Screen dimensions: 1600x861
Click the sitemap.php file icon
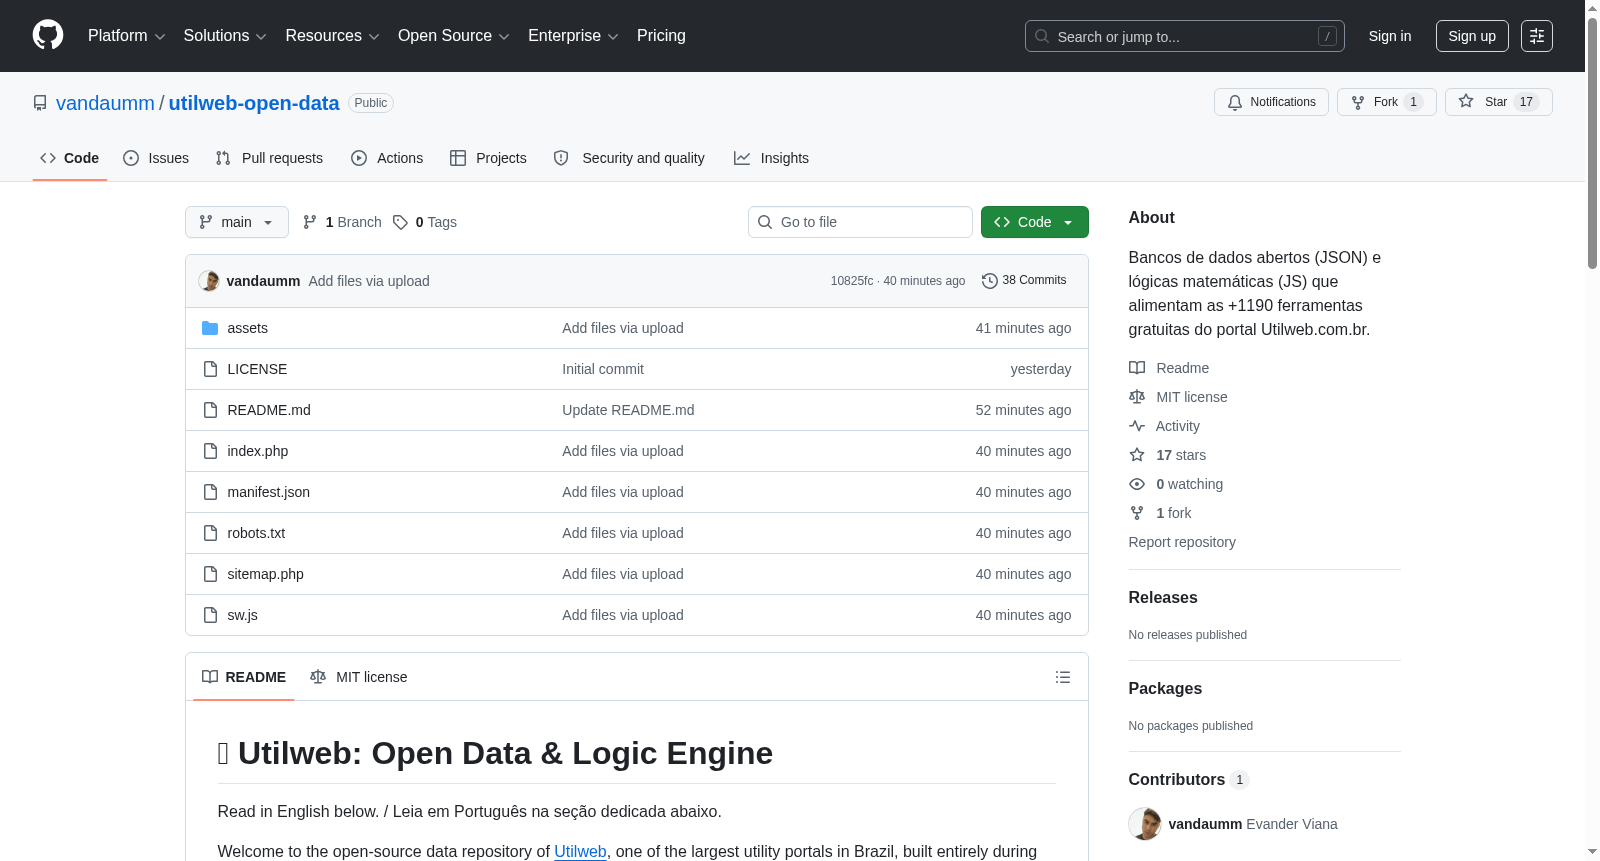click(x=210, y=574)
